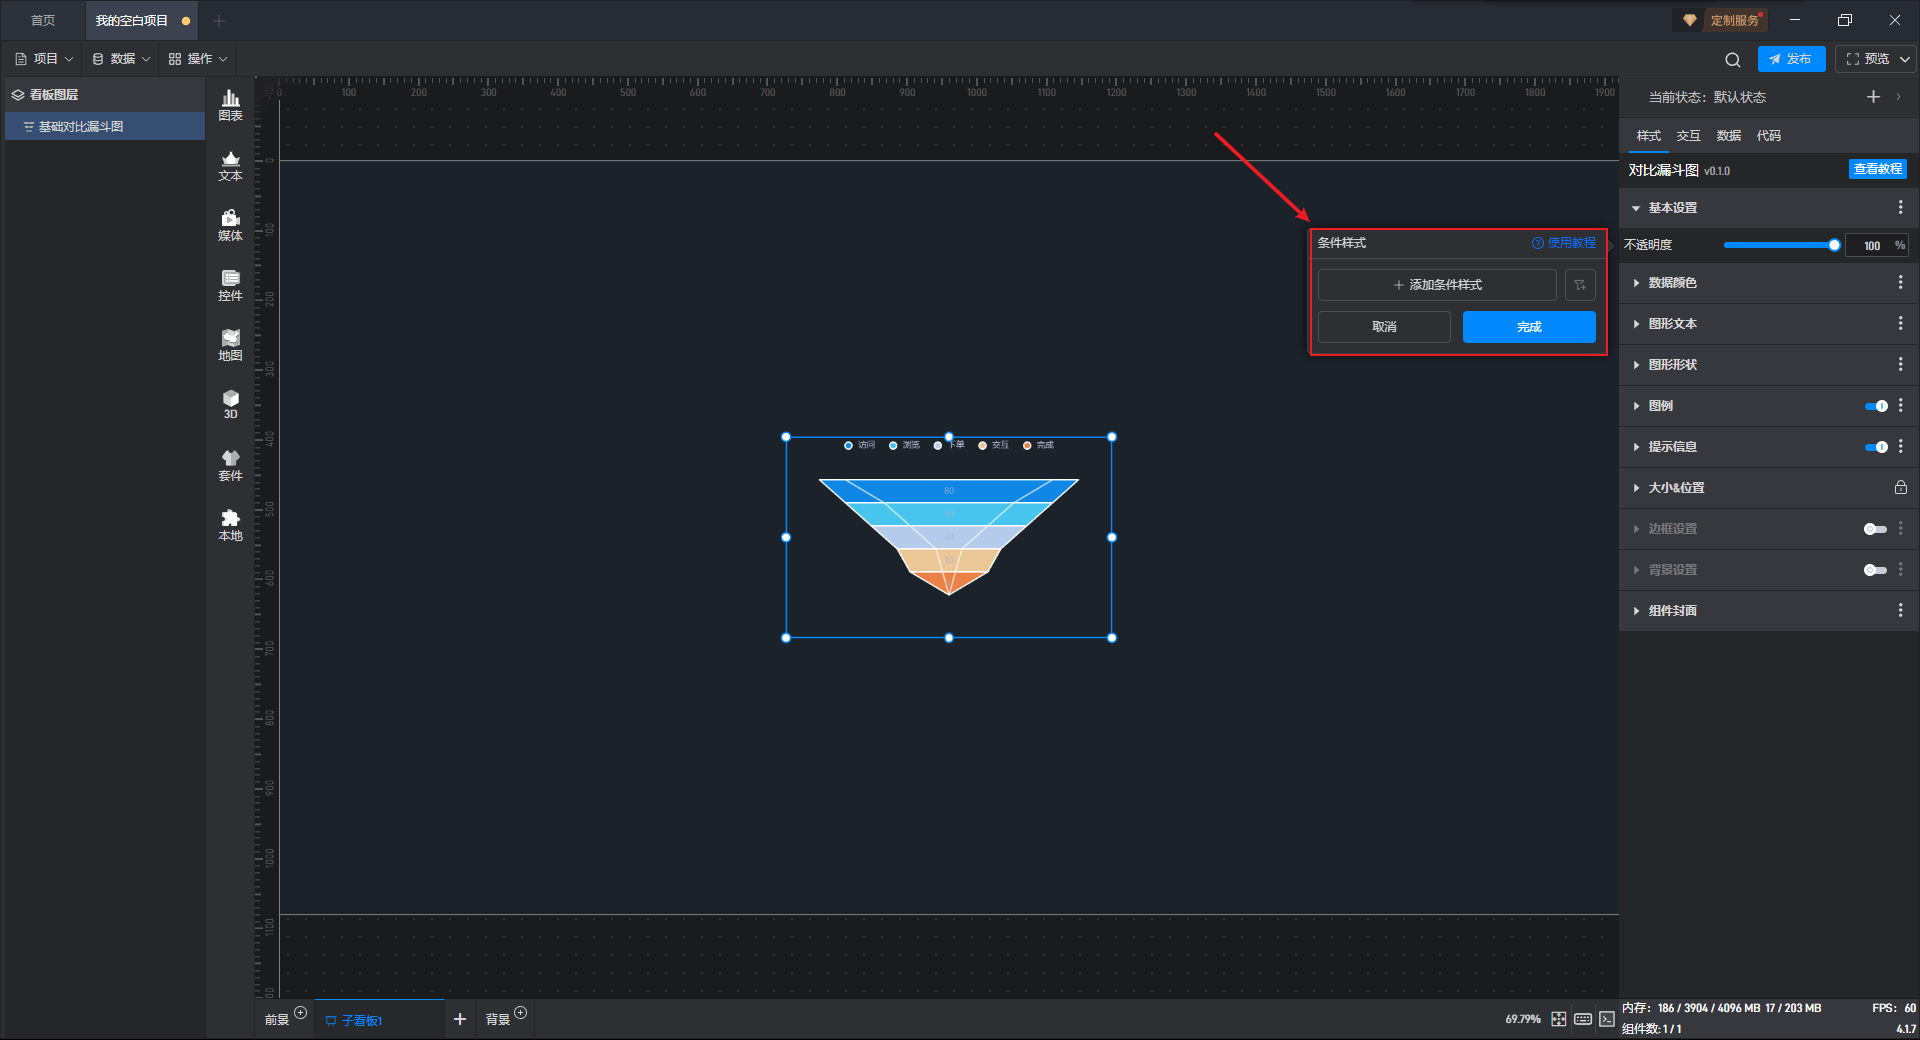The image size is (1920, 1040).
Task: Open more options for 图形文本
Action: [x=1900, y=324]
